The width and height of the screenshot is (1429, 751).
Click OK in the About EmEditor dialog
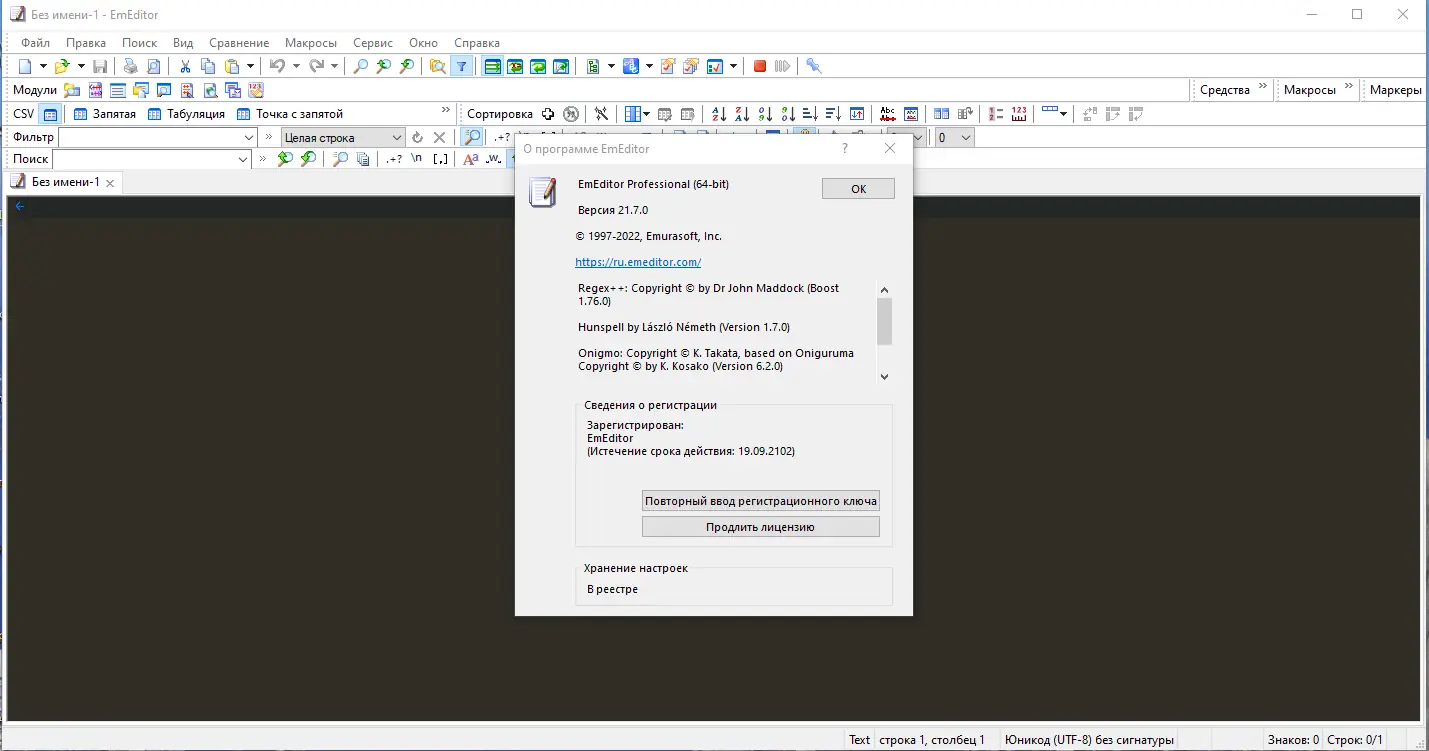click(x=857, y=188)
